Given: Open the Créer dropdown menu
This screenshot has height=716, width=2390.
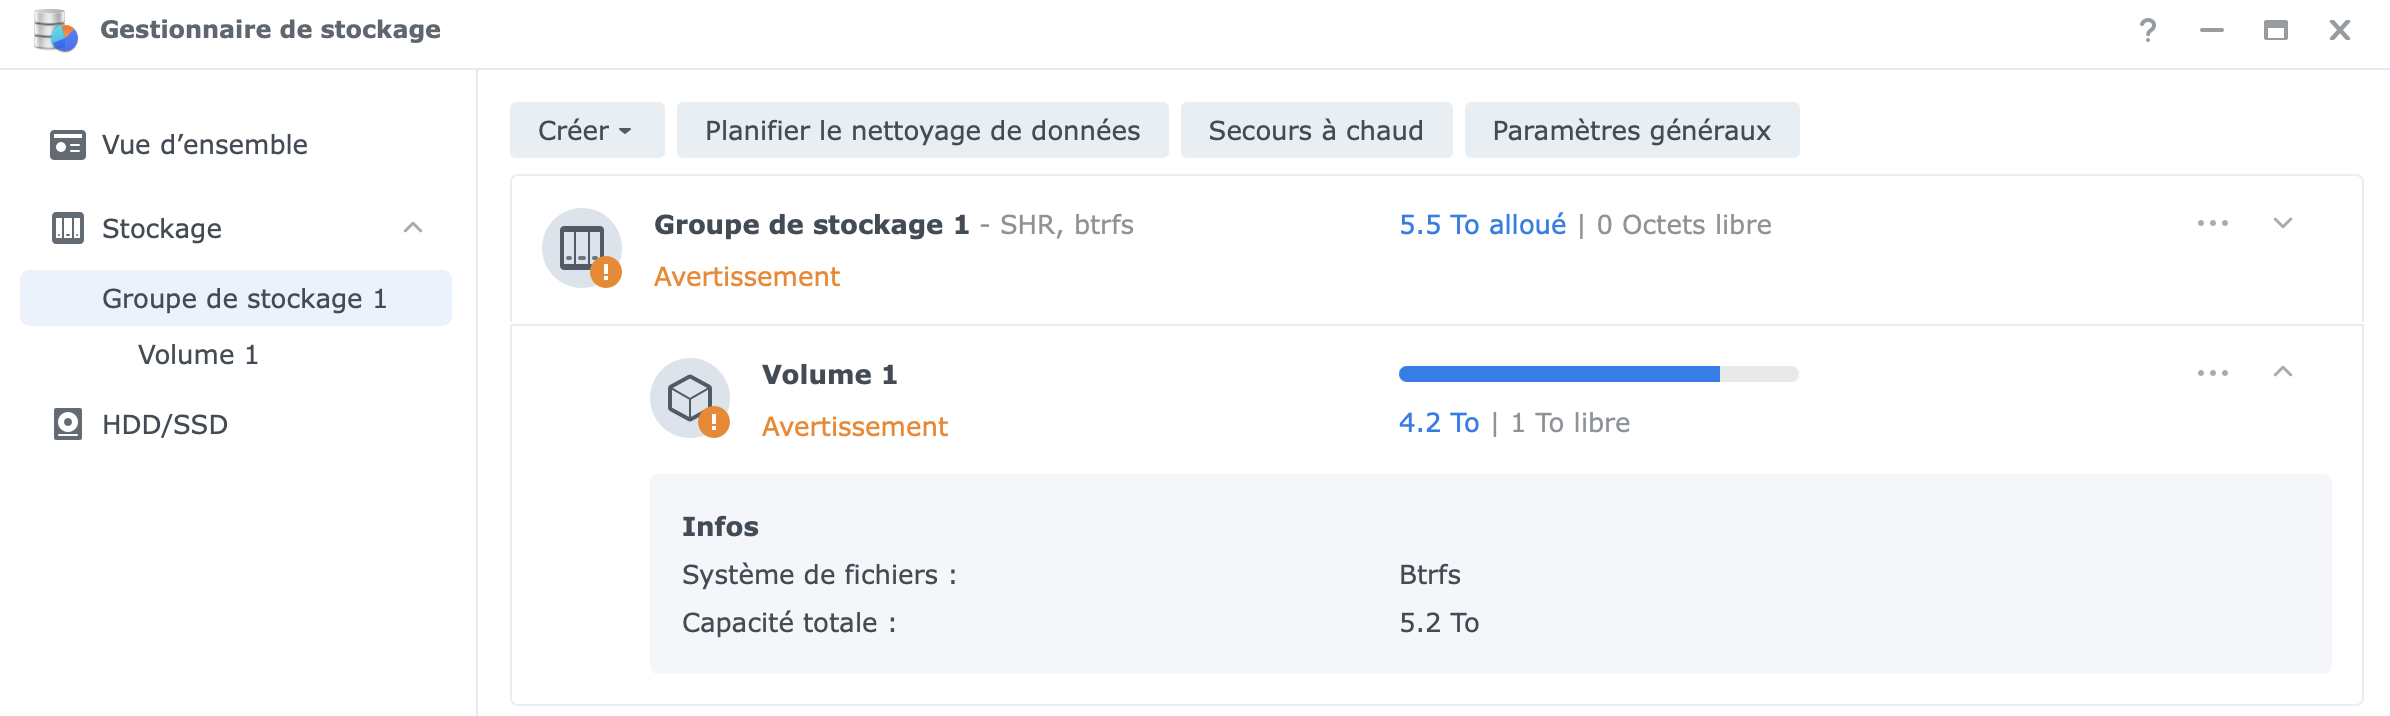Looking at the screenshot, I should pos(586,130).
